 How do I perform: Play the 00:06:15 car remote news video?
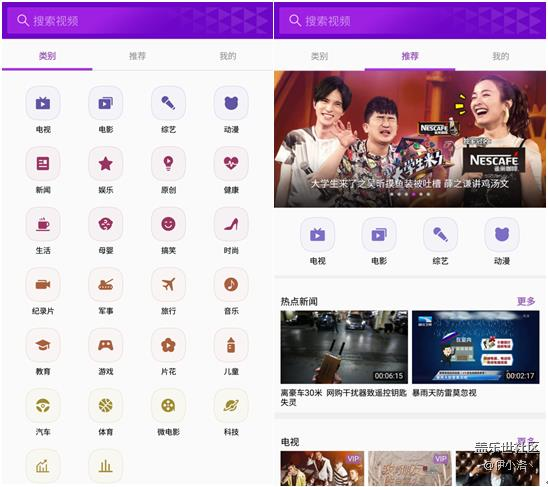click(x=344, y=347)
